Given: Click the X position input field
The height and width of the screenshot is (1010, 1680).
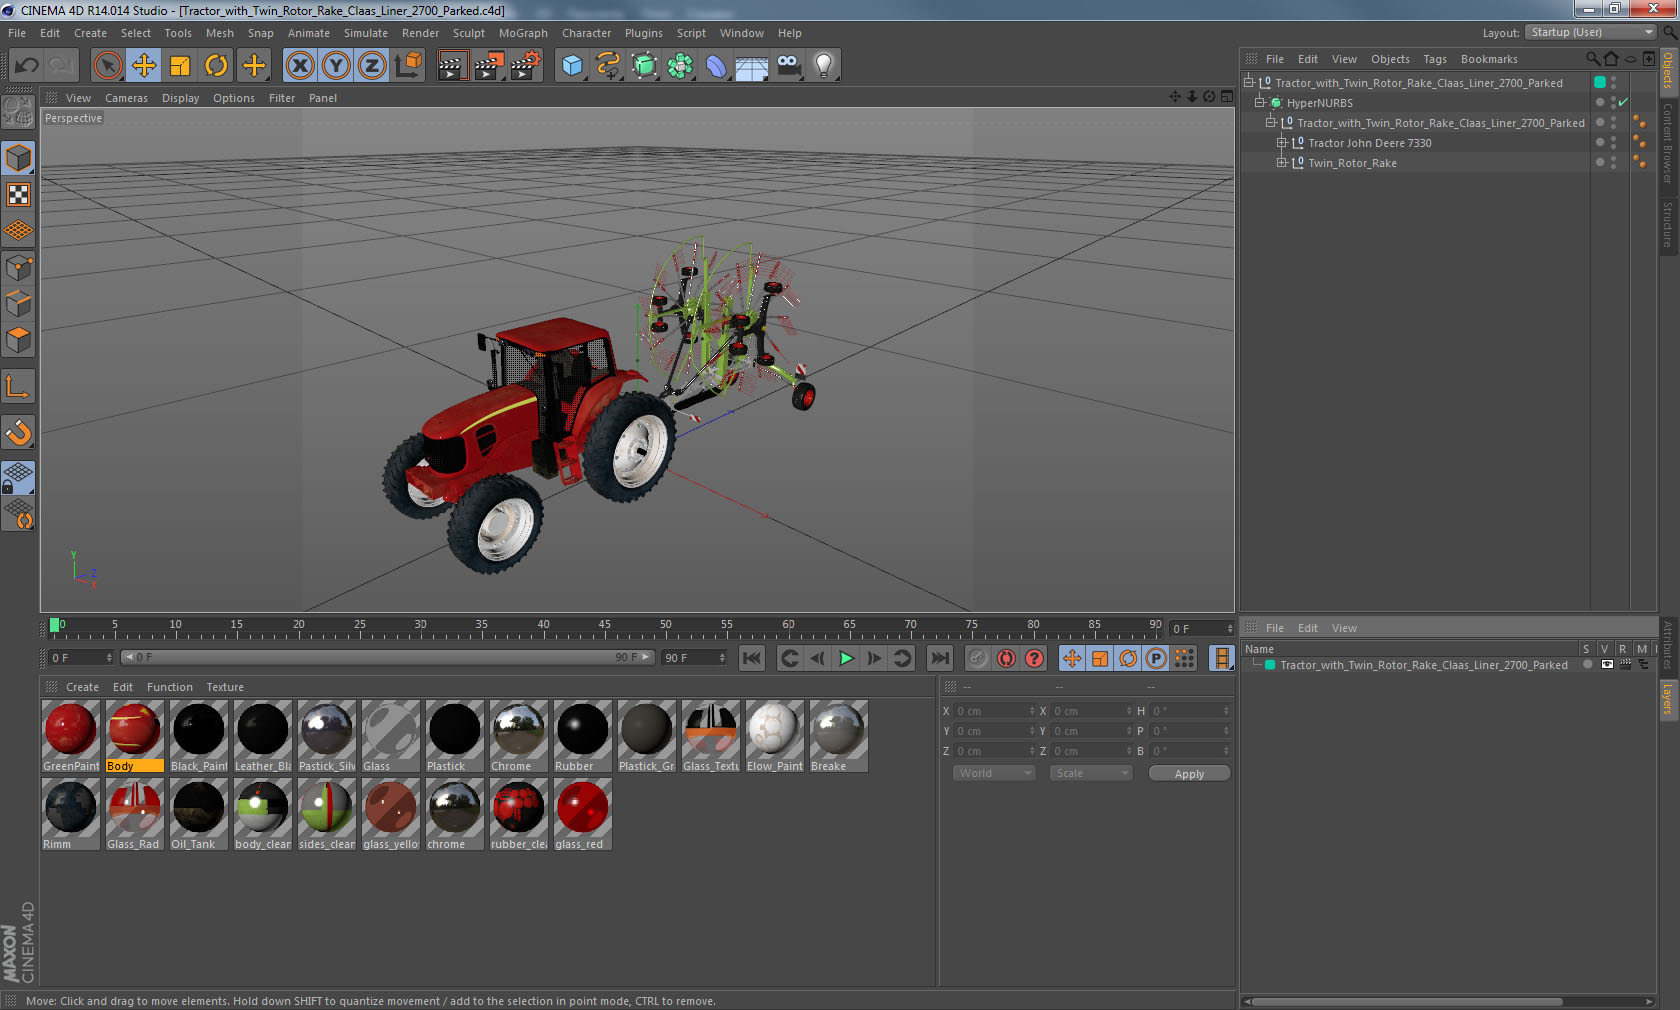Looking at the screenshot, I should click(994, 711).
